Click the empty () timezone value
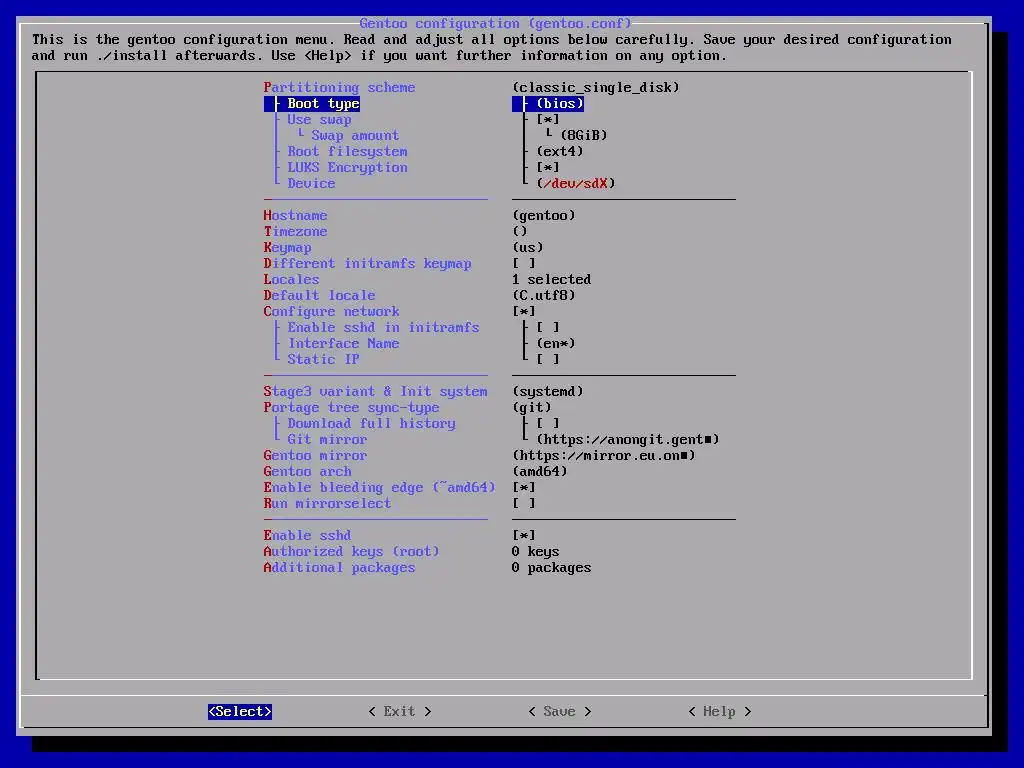This screenshot has height=768, width=1024. [520, 231]
